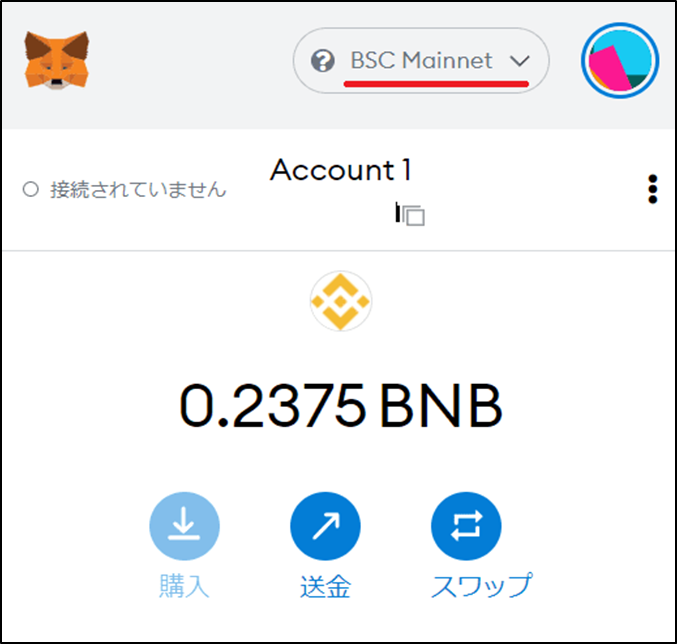Screen dimensions: 677x644
Task: Open the colorful account avatar menu
Action: coord(620,60)
